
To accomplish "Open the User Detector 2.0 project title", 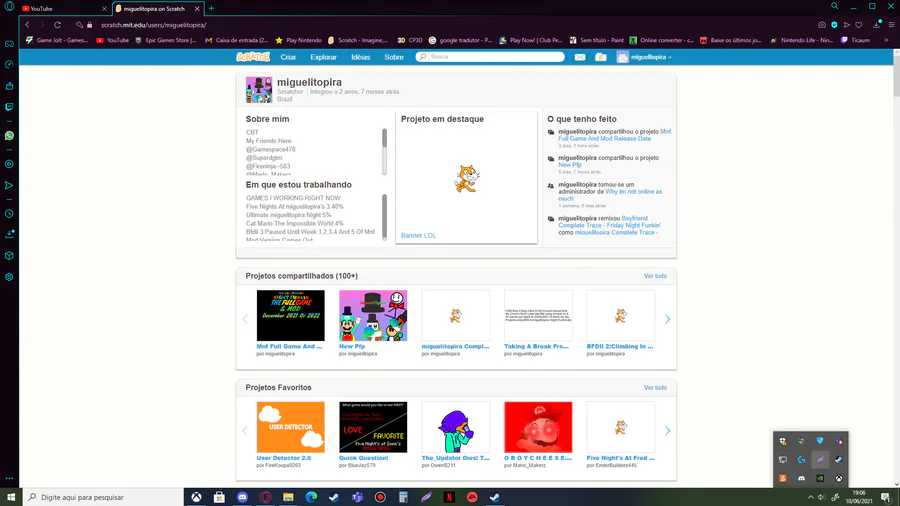I will point(284,458).
